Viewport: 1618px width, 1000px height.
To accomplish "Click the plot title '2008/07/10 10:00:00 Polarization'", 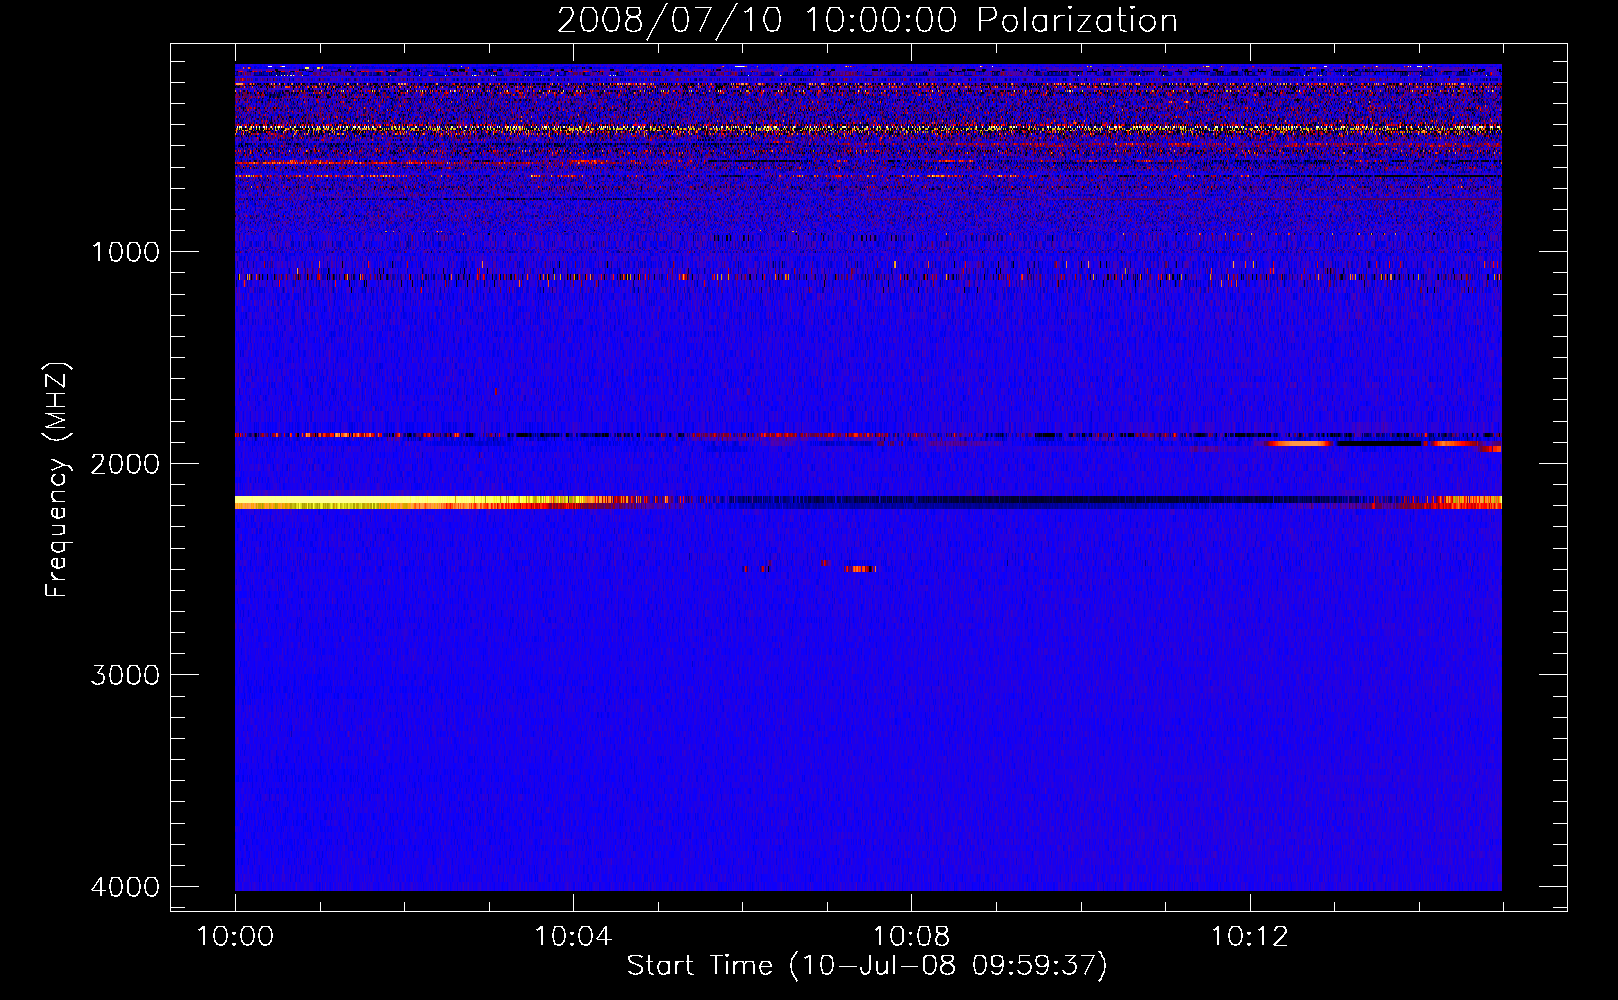I will coord(867,20).
